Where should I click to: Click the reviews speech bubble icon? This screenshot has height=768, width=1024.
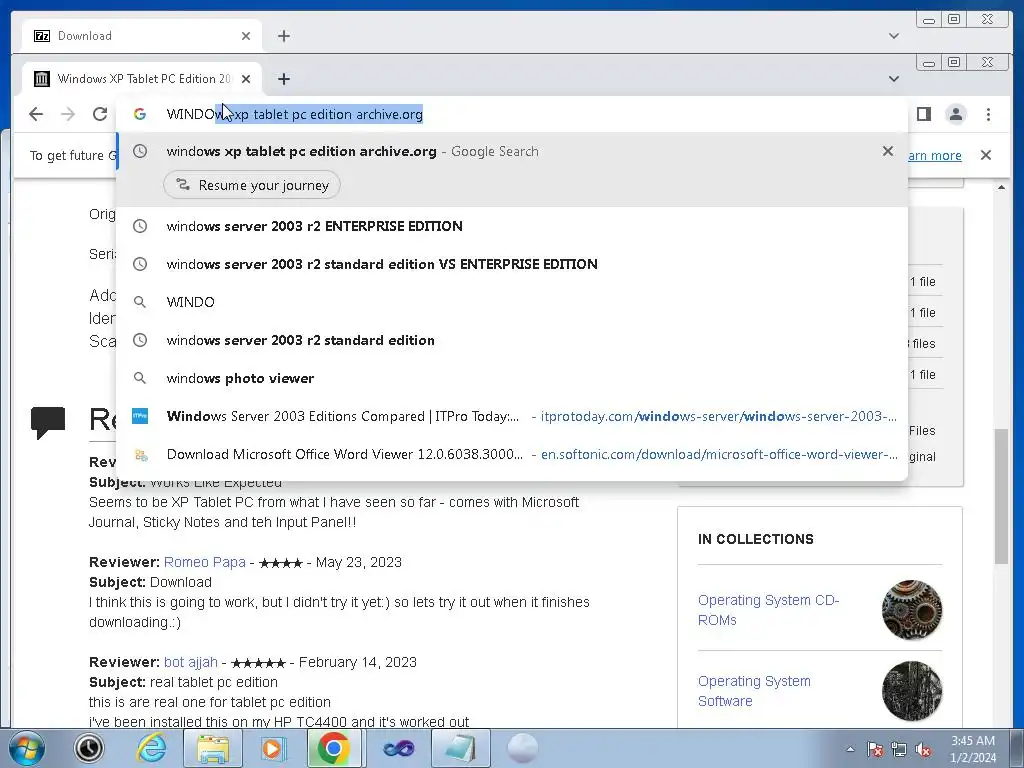(x=48, y=422)
